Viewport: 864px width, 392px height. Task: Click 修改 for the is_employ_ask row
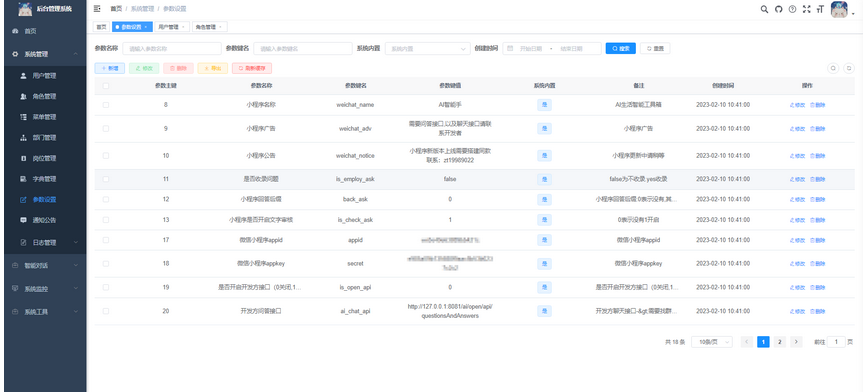pyautogui.click(x=797, y=179)
